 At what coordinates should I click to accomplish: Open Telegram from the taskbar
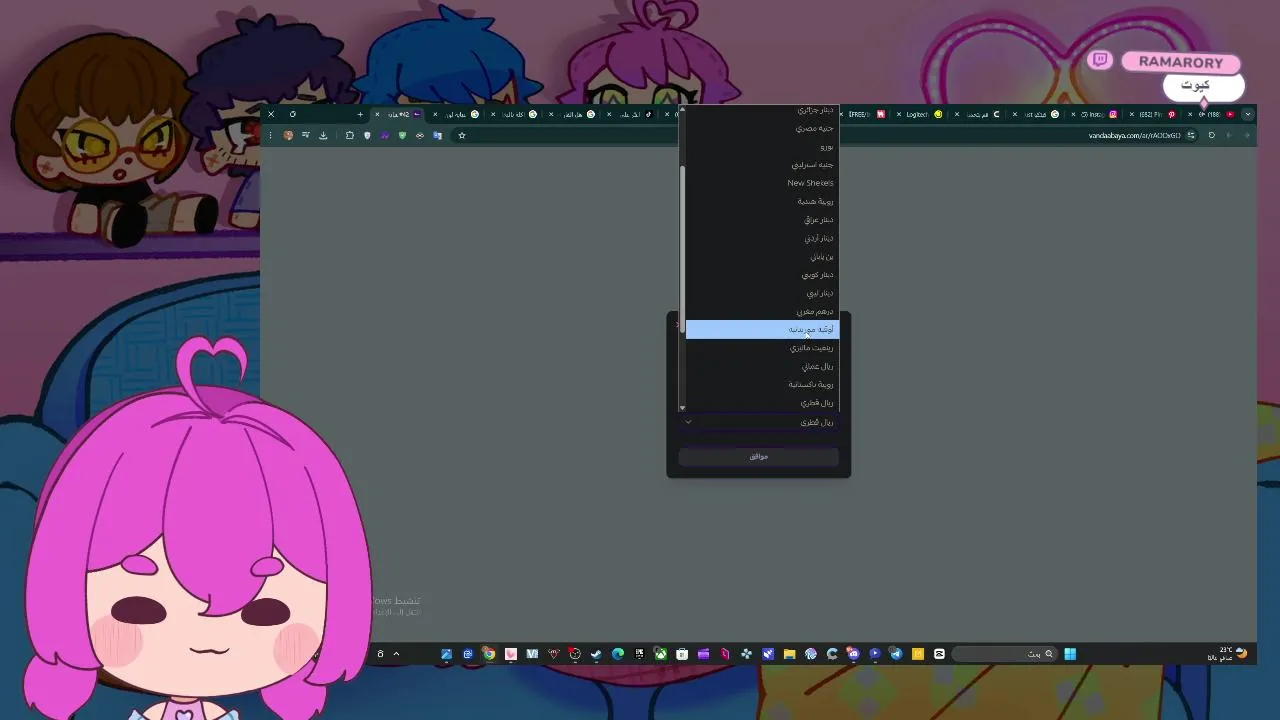[x=896, y=654]
